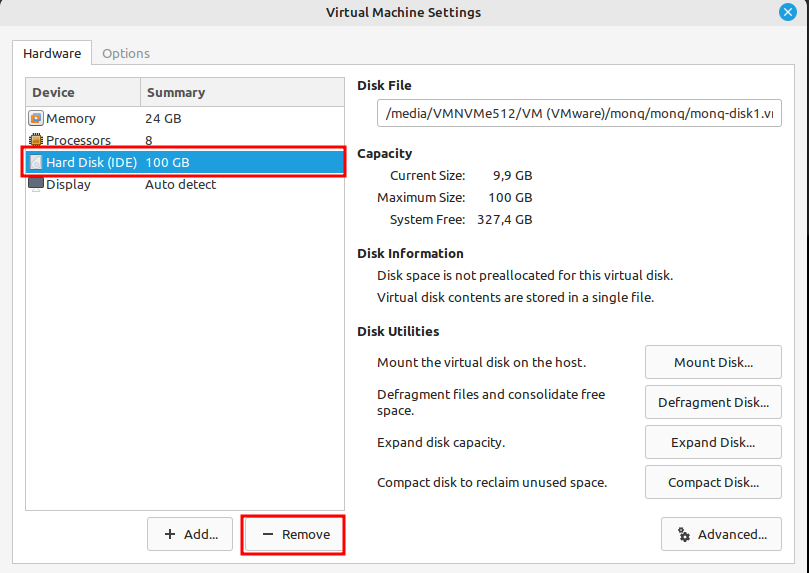Close the Virtual Machine Settings dialog
Viewport: 809px width, 573px height.
pos(788,12)
